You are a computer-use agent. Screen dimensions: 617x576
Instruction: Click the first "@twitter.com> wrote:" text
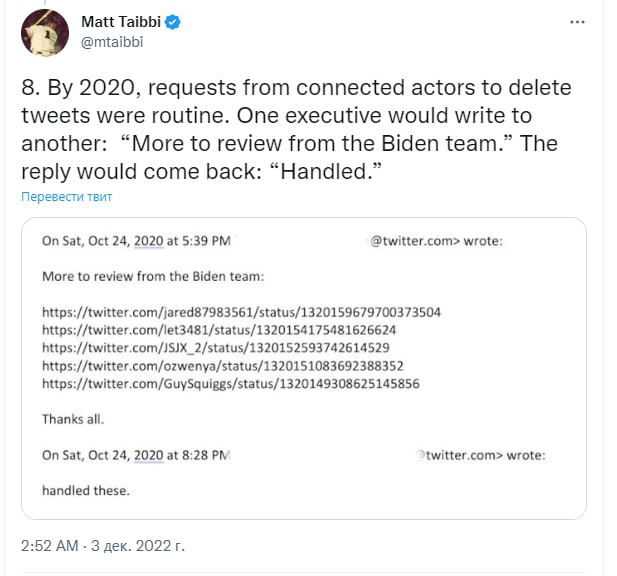(436, 241)
